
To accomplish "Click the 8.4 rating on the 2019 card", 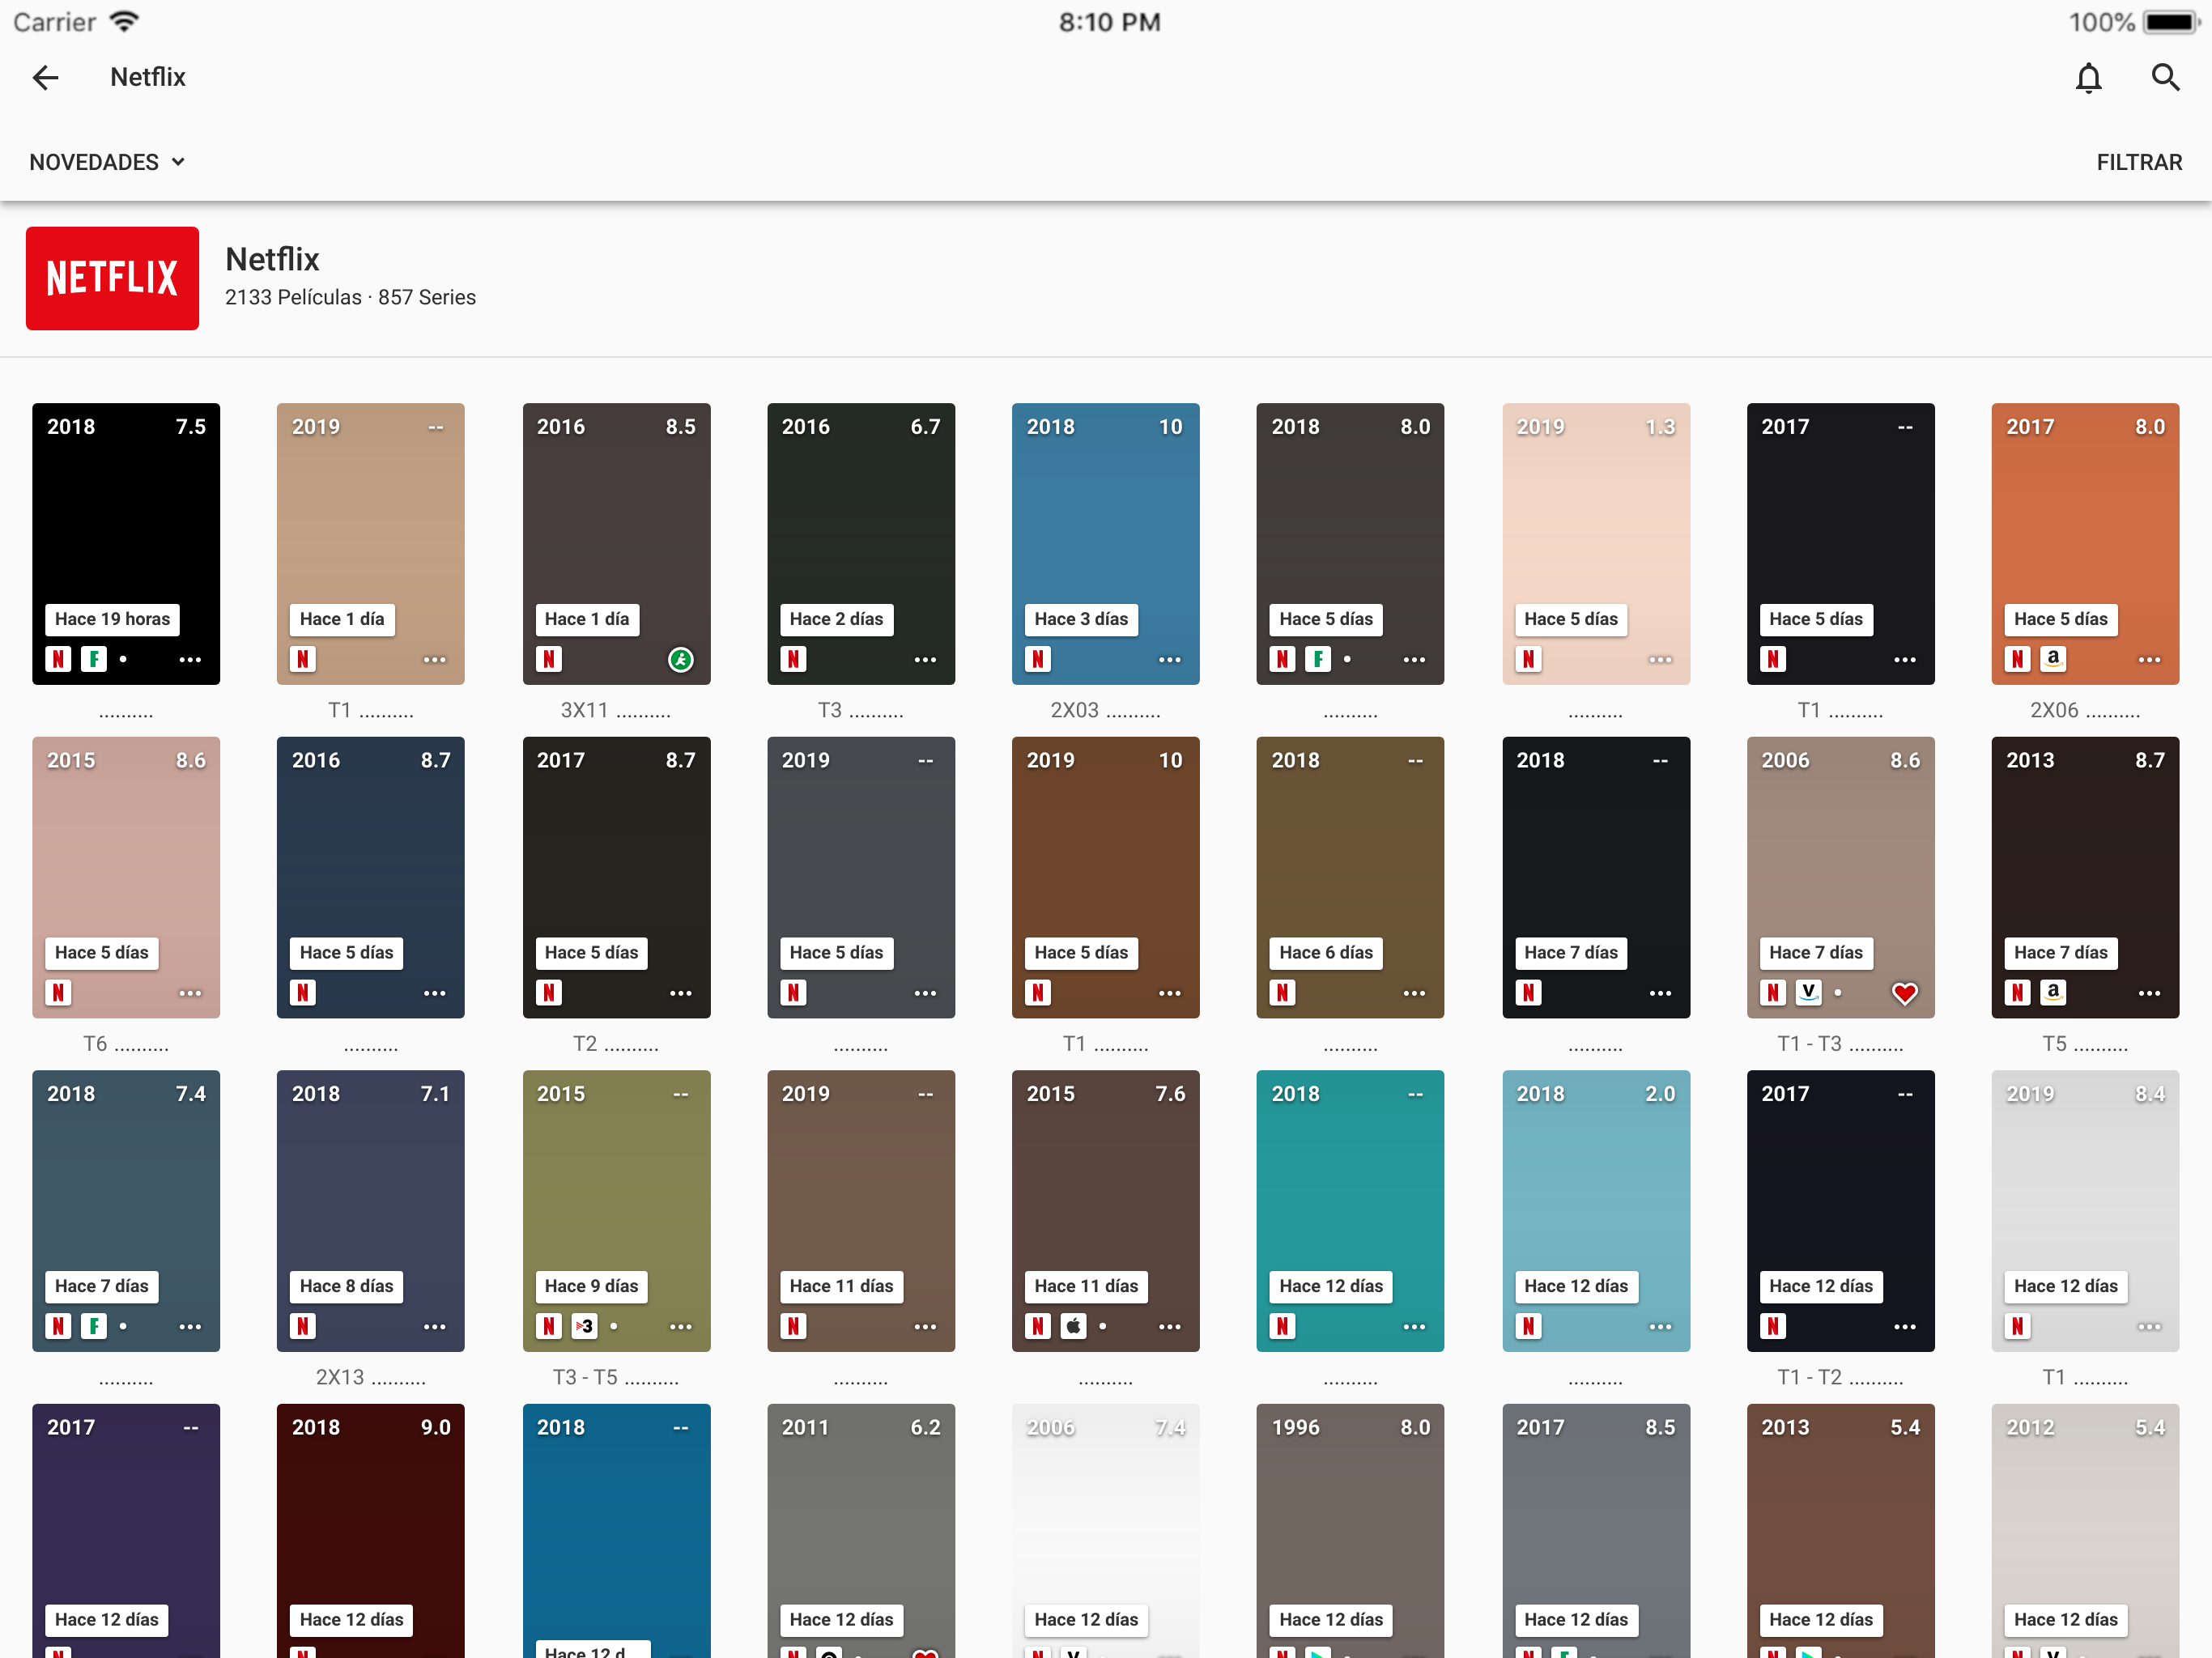I will 2150,1094.
